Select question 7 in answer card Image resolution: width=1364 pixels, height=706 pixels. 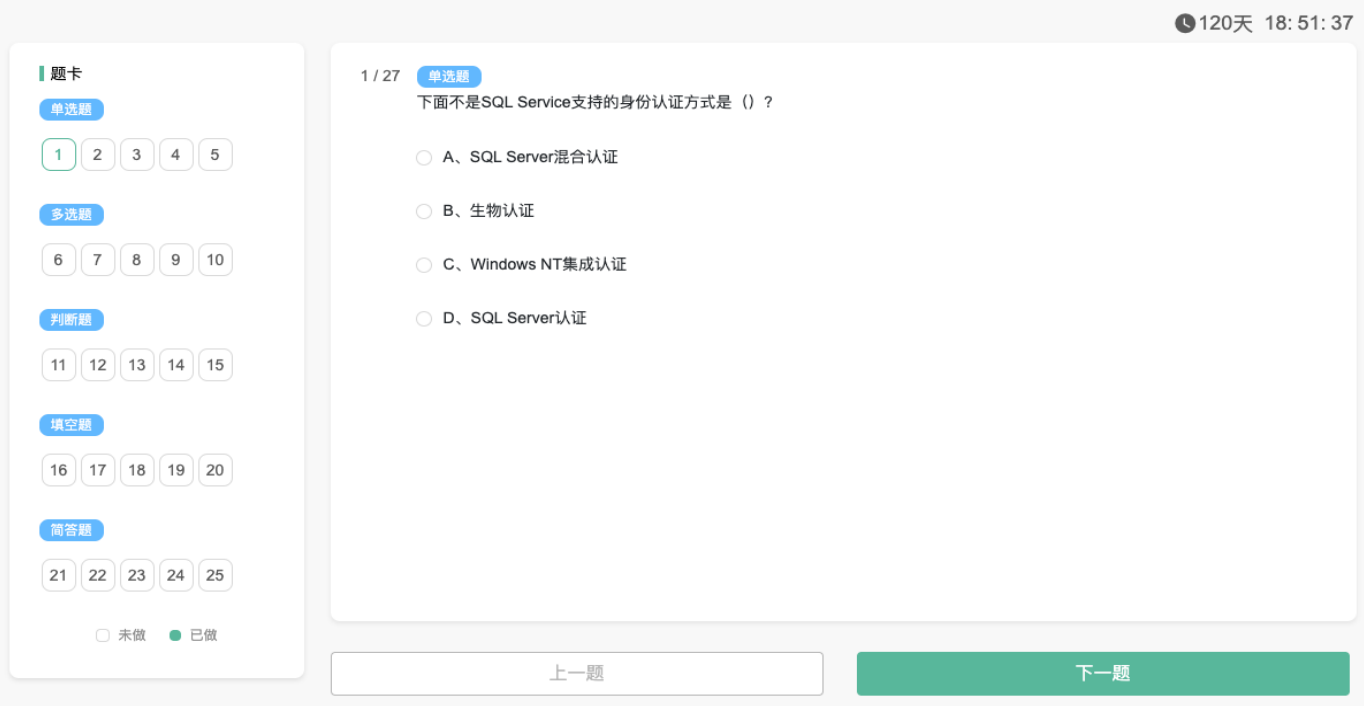(98, 260)
